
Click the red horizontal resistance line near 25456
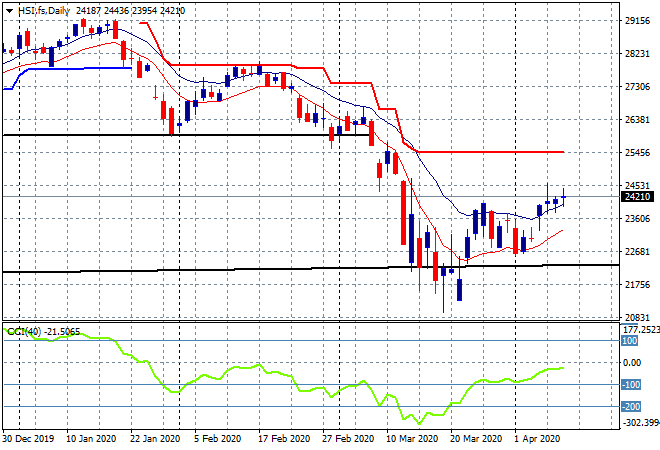[x=490, y=152]
